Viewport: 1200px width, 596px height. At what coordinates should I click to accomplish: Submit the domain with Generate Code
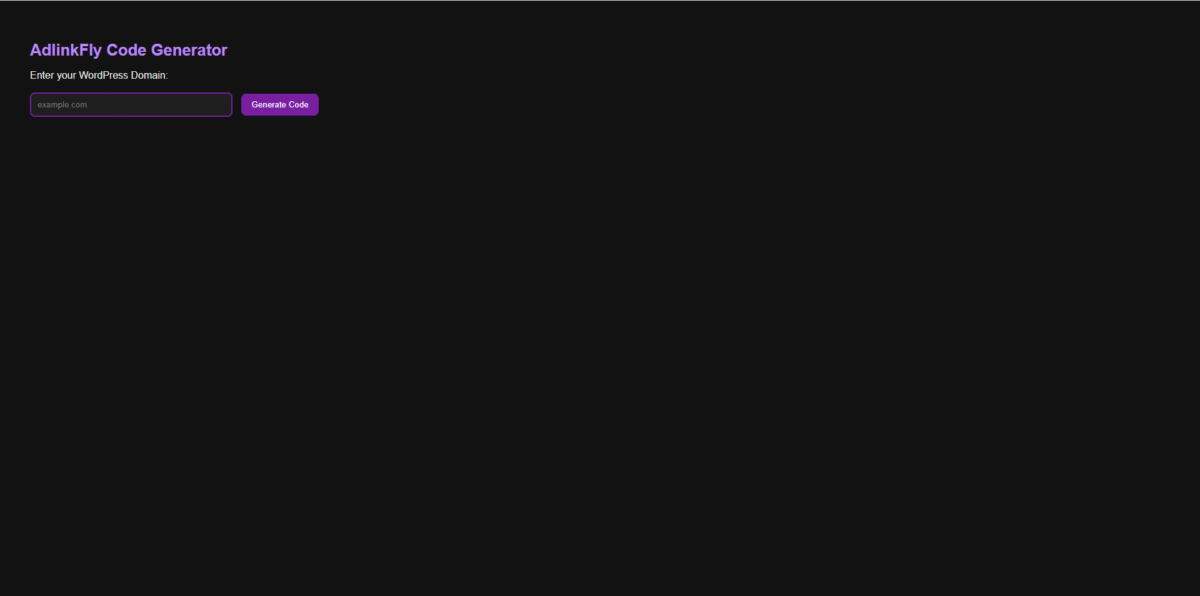280,105
